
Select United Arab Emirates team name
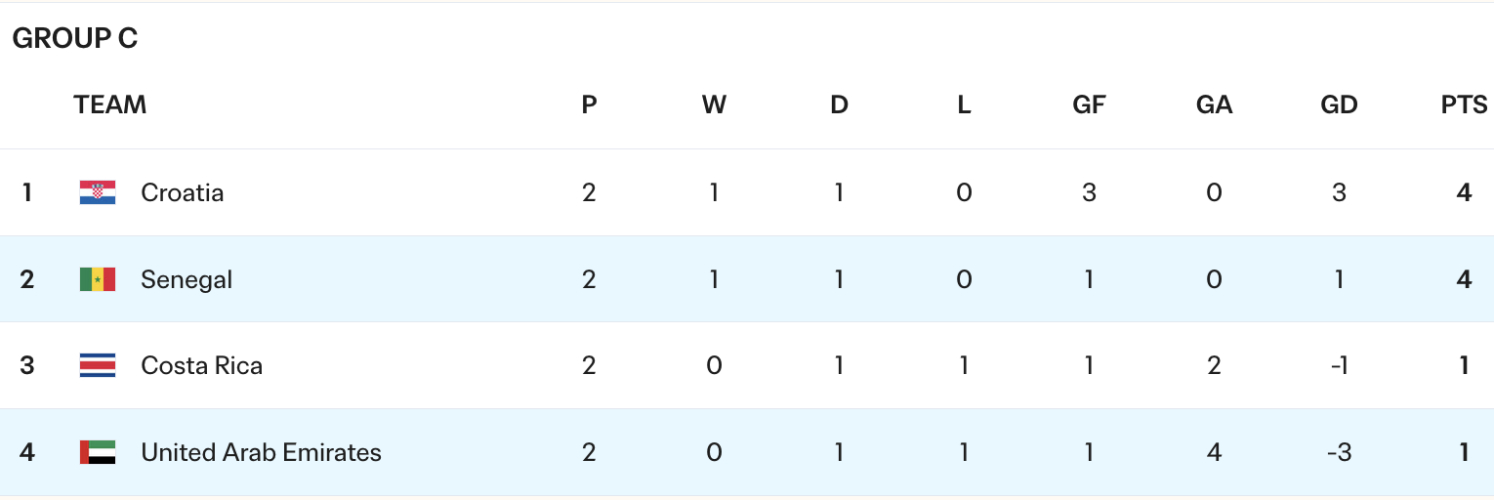(x=261, y=453)
